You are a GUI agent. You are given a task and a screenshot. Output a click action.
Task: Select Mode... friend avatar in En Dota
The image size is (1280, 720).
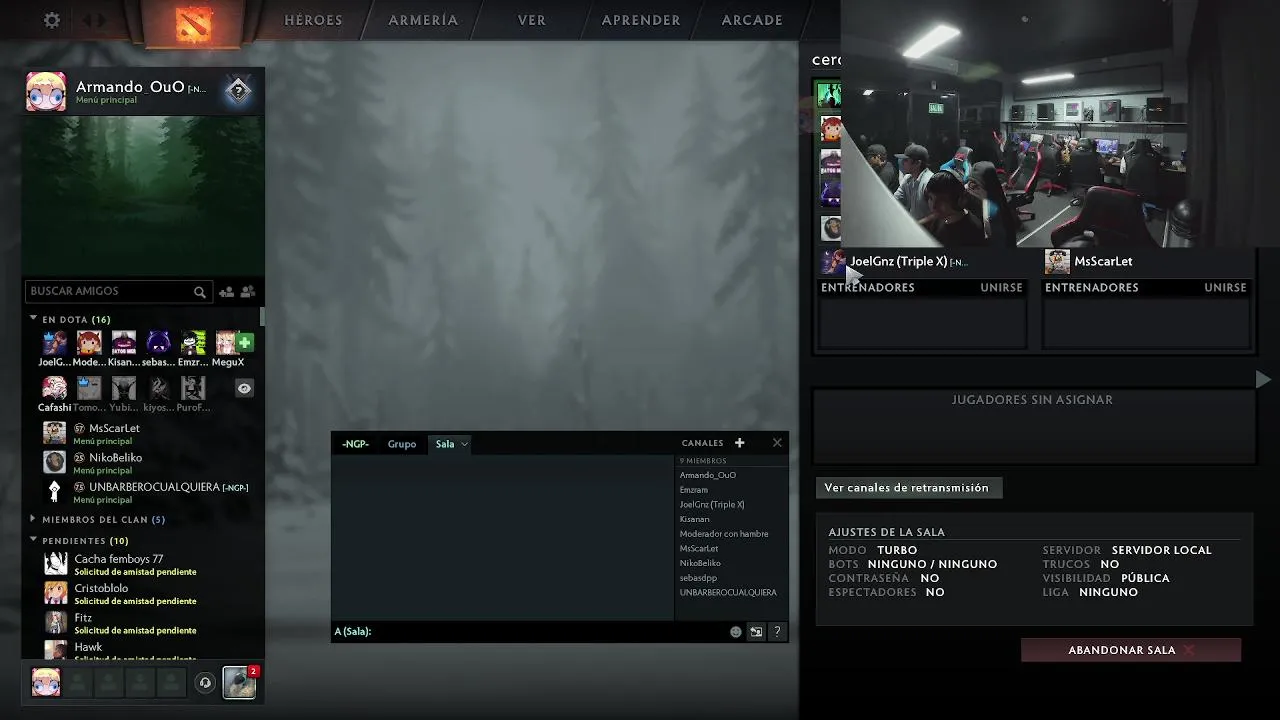89,343
